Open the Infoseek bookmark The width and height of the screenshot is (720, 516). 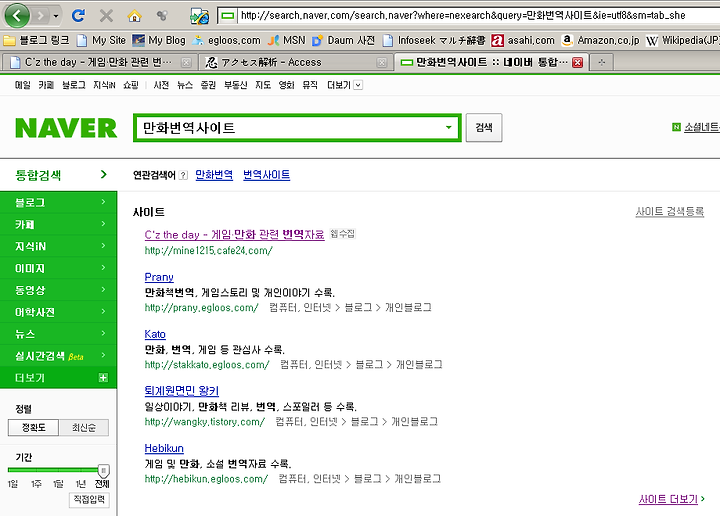click(433, 40)
